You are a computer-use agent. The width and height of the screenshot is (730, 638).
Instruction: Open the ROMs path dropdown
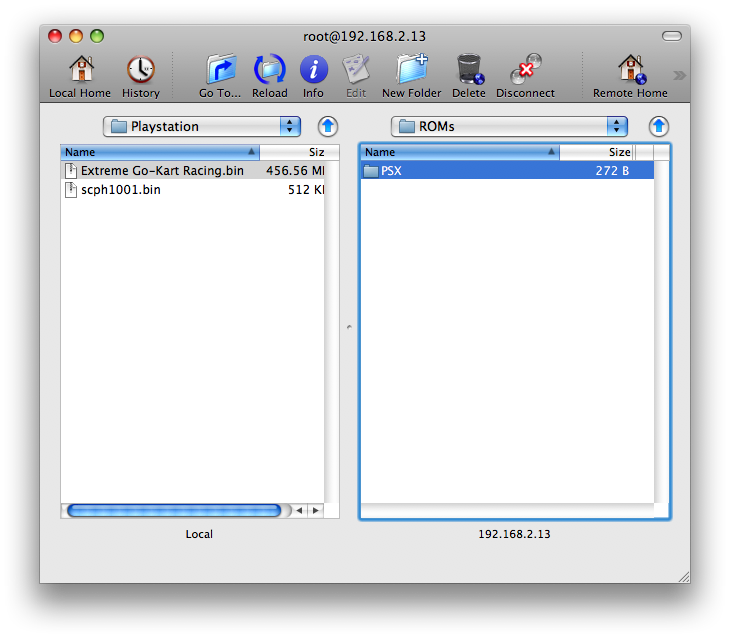point(510,127)
